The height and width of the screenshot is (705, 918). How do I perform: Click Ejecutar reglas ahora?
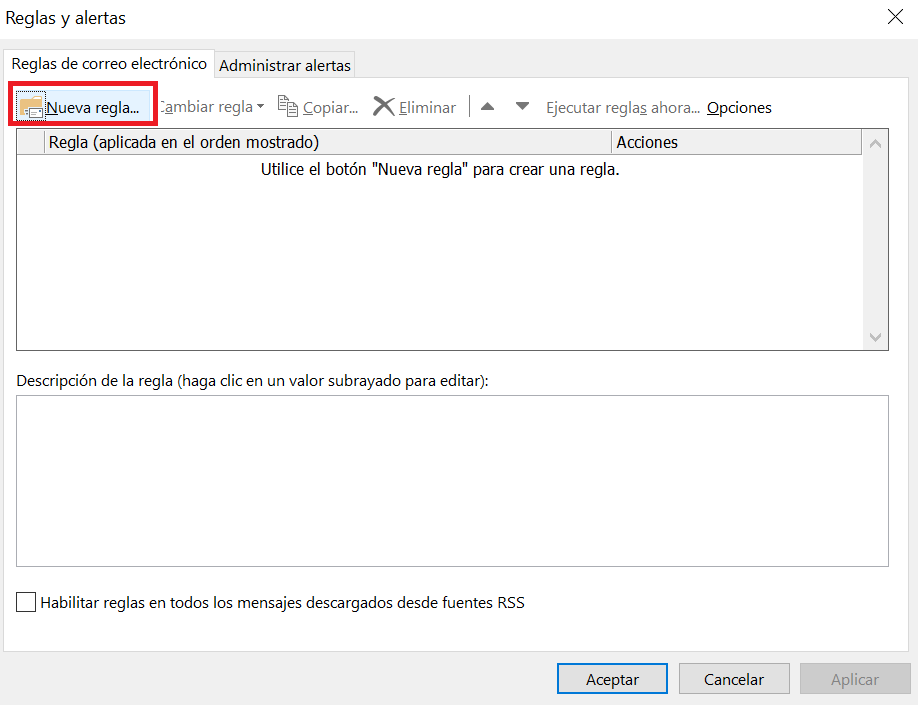coord(623,108)
